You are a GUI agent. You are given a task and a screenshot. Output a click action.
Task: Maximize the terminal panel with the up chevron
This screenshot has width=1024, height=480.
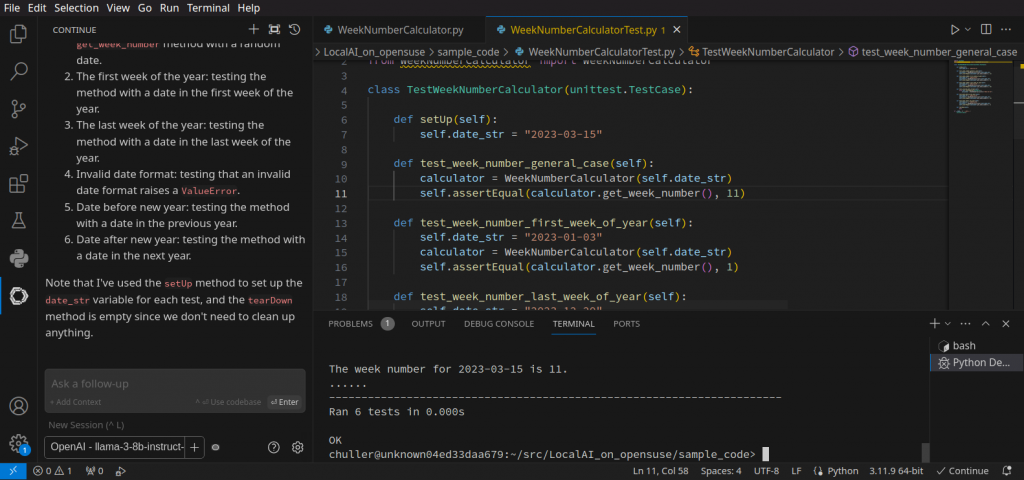pyautogui.click(x=985, y=324)
